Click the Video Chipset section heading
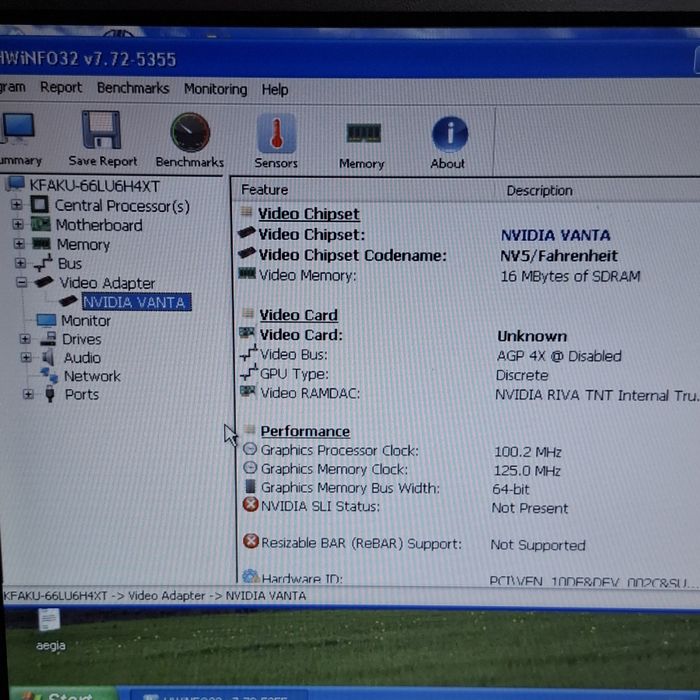 tap(308, 214)
